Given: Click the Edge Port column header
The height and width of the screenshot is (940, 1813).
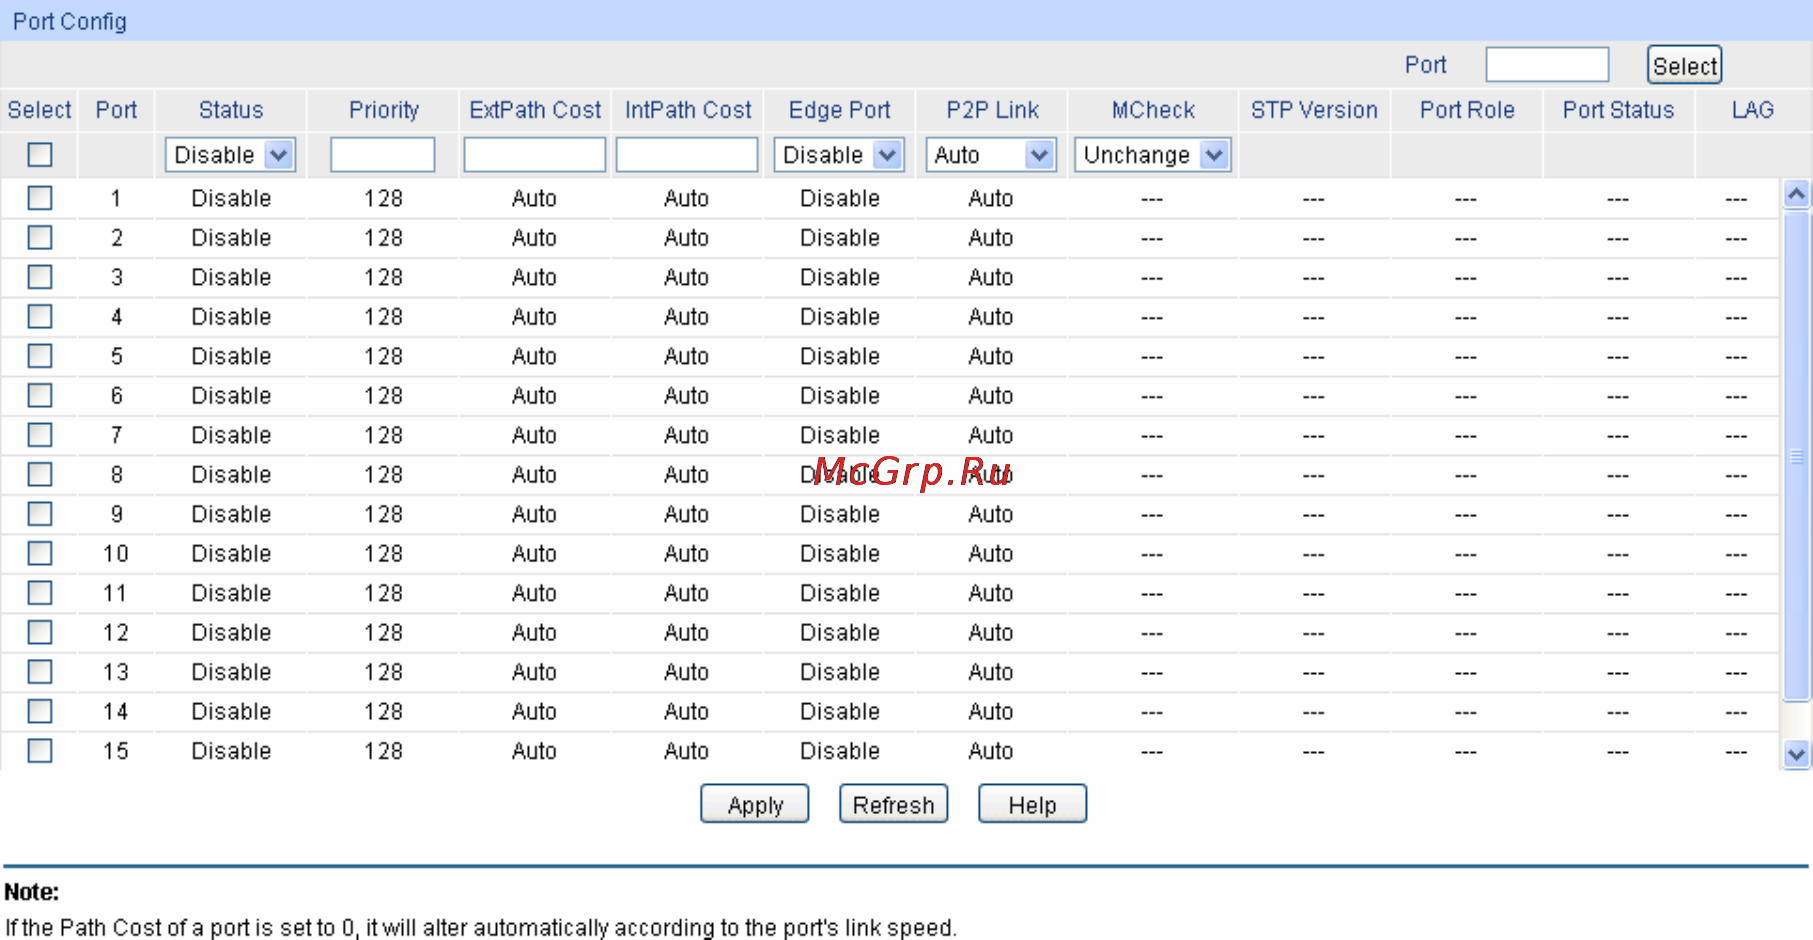Looking at the screenshot, I should tap(840, 110).
